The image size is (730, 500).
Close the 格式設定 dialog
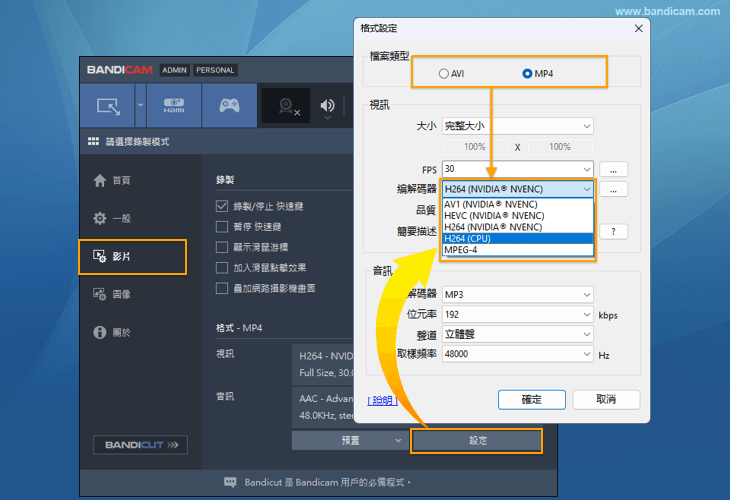click(639, 28)
